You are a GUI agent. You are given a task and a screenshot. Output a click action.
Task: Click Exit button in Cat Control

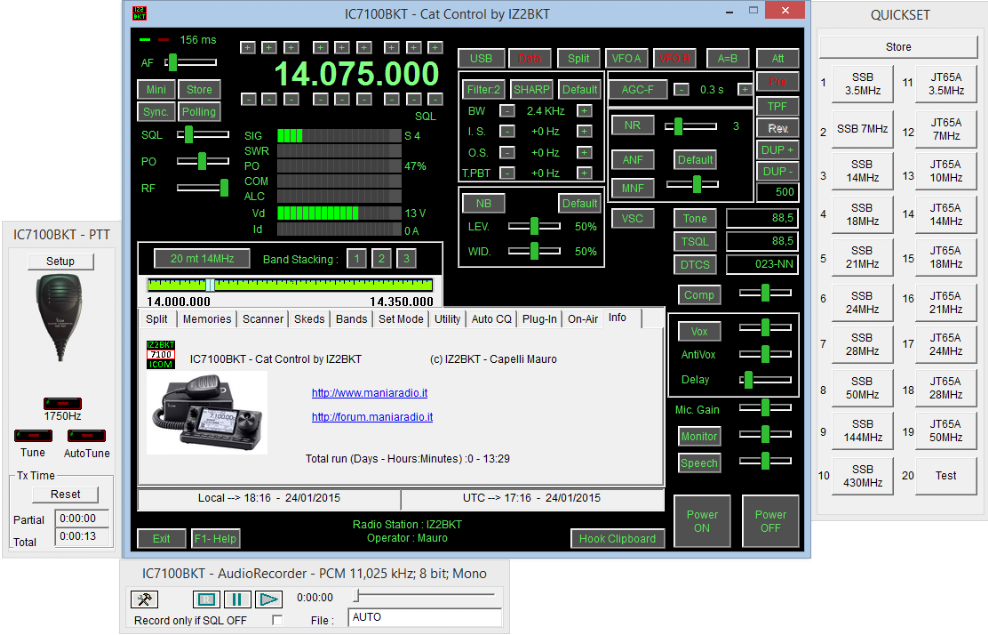[161, 539]
